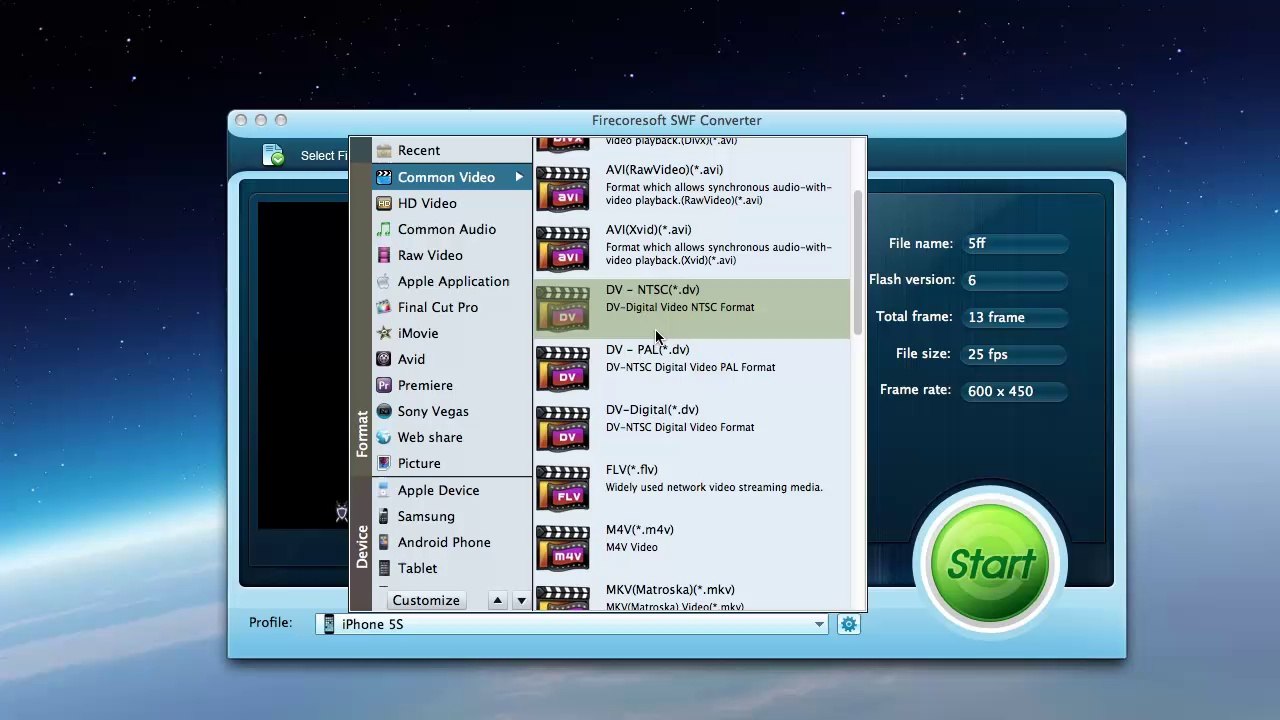Choose the Picture category

pyautogui.click(x=452, y=463)
